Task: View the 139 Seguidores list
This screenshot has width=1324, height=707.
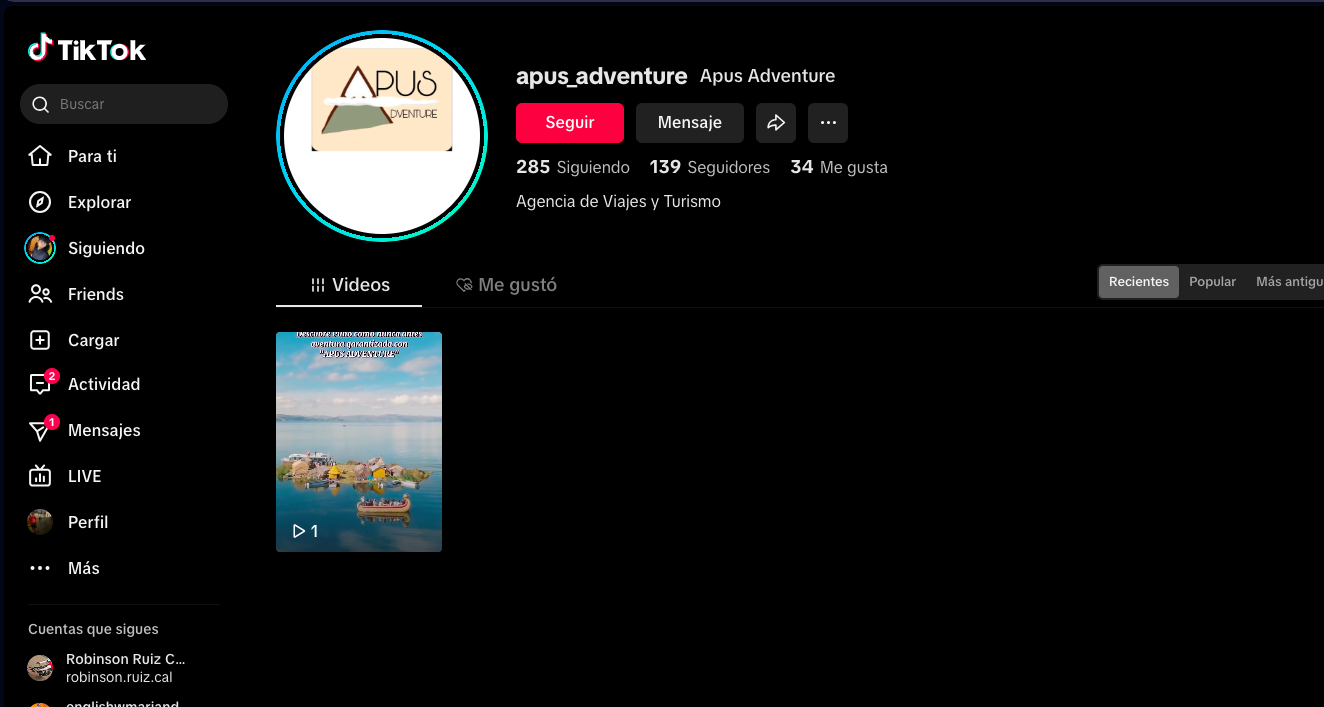Action: pyautogui.click(x=710, y=167)
